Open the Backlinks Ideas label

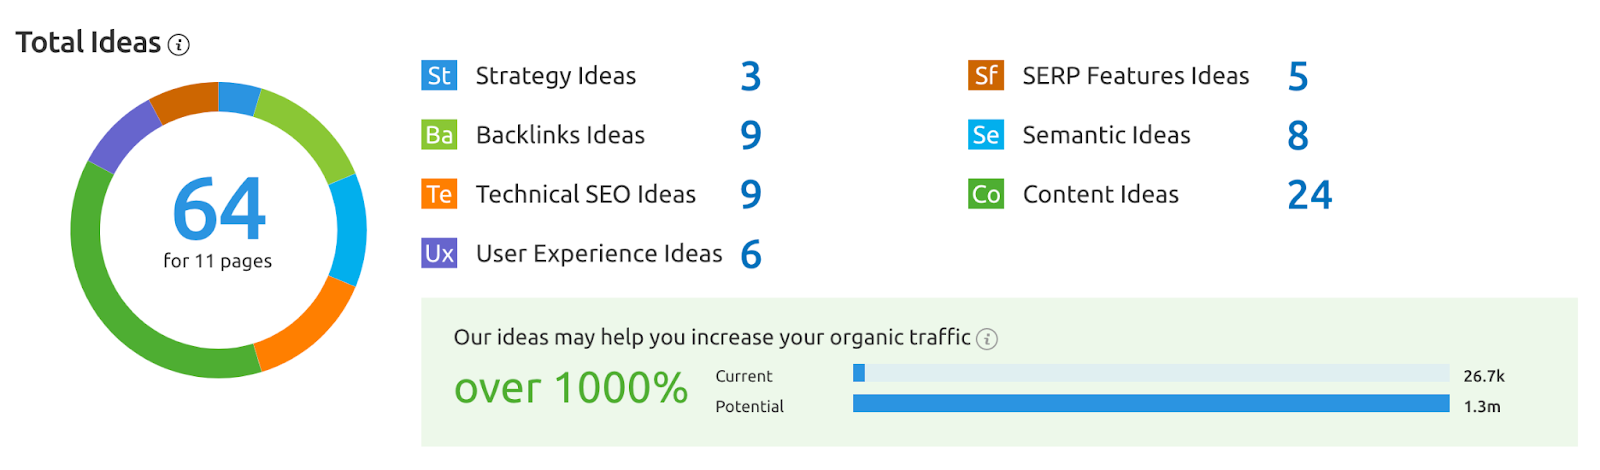(x=560, y=135)
